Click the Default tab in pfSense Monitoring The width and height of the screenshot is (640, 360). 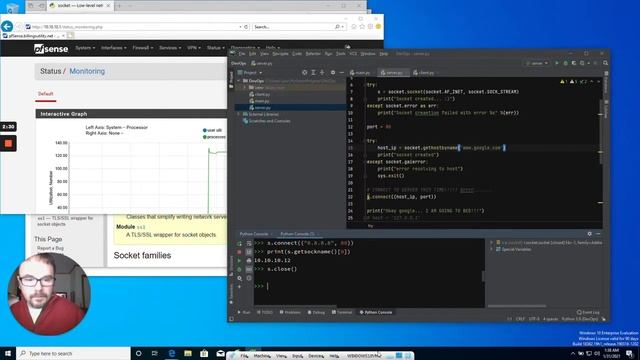45,94
